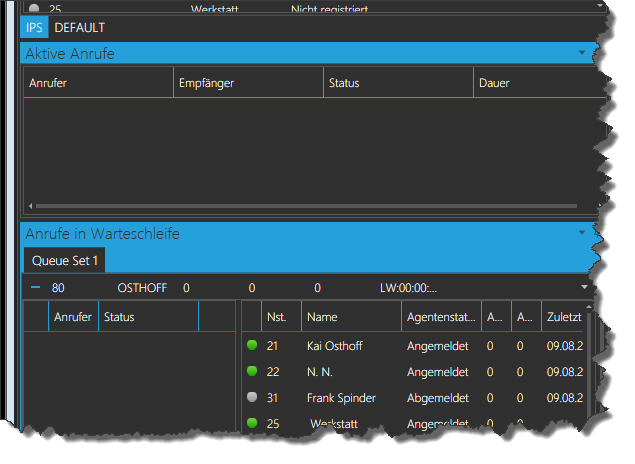Image resolution: width=635 pixels, height=464 pixels.
Task: Click the Nst. column header
Action: click(281, 317)
